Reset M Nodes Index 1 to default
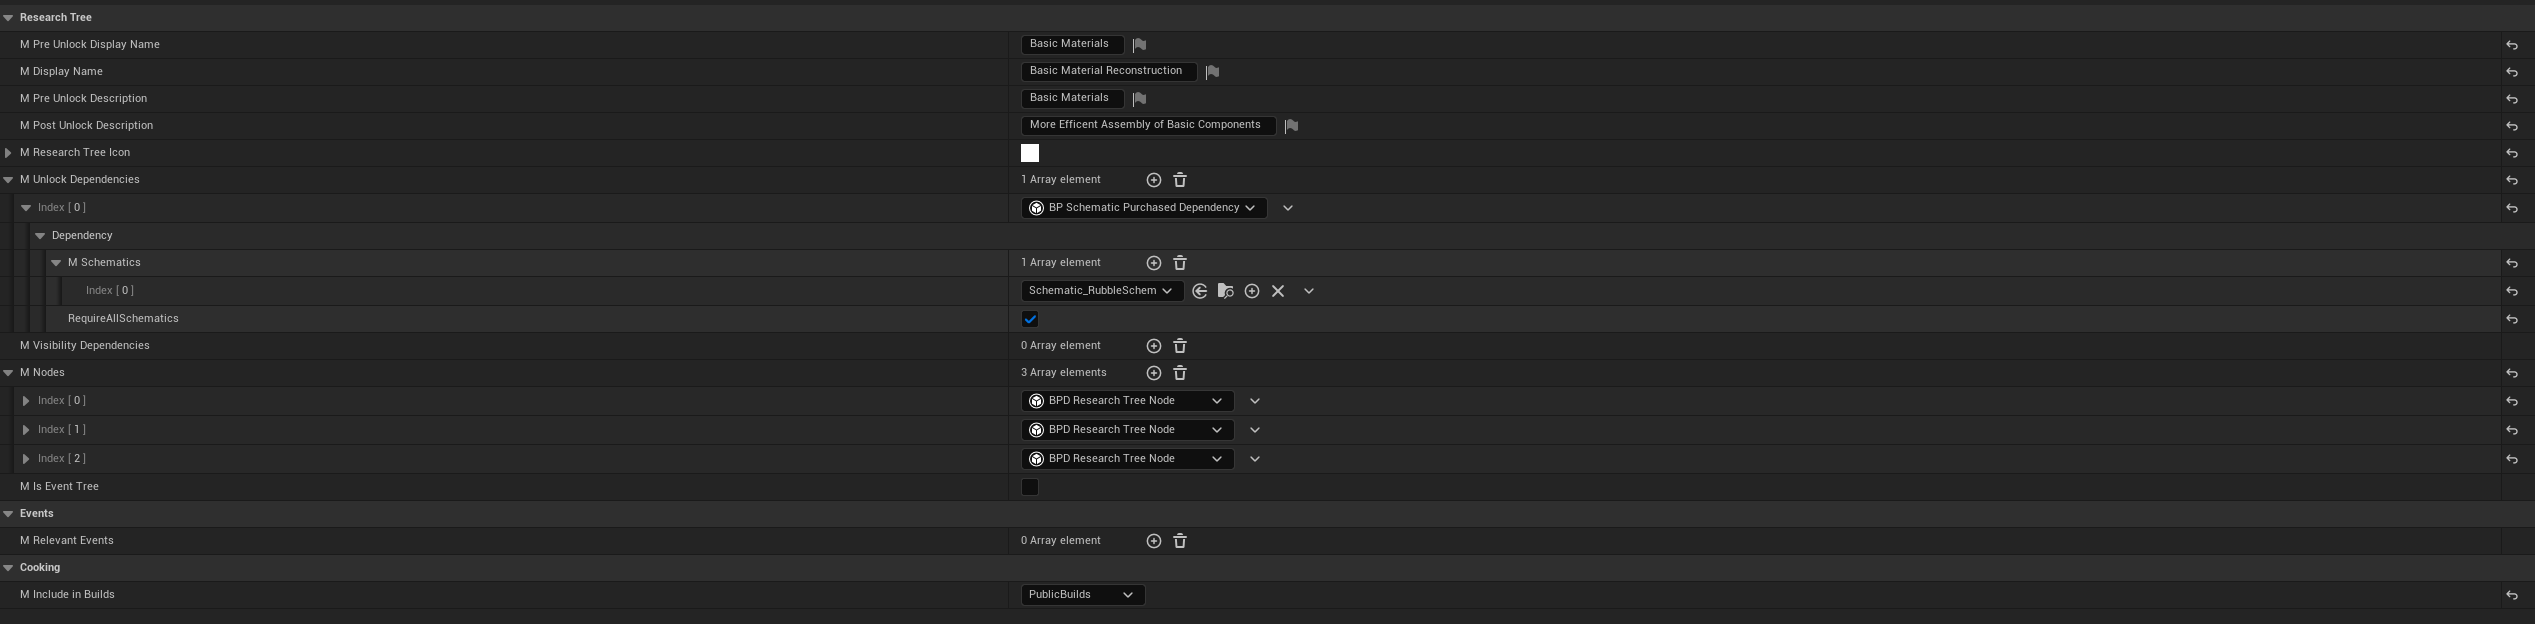The width and height of the screenshot is (2535, 624). 2511,430
